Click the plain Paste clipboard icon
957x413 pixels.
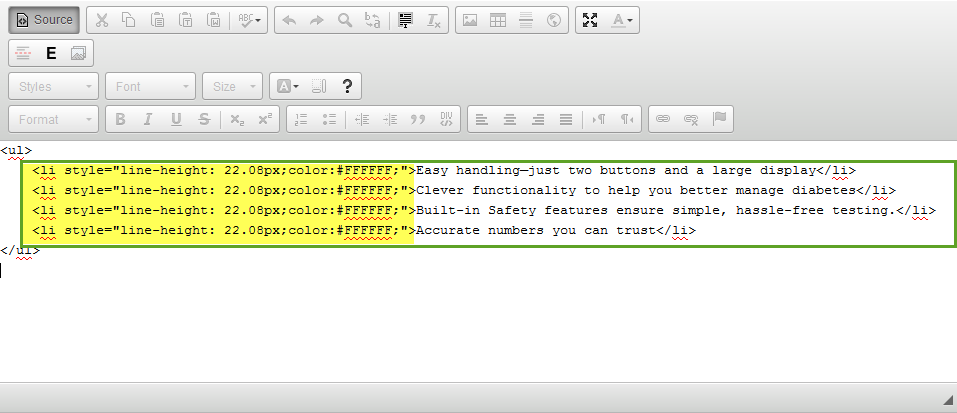(157, 20)
